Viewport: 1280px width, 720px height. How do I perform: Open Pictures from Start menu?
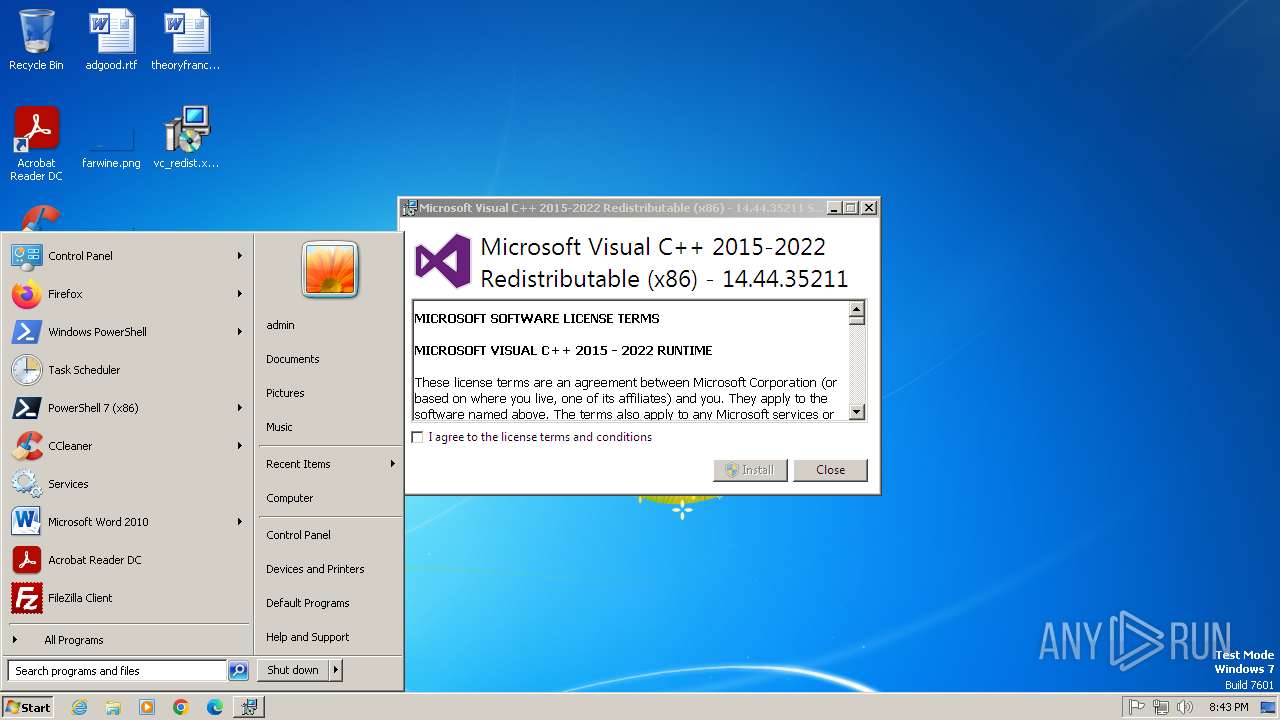330,393
